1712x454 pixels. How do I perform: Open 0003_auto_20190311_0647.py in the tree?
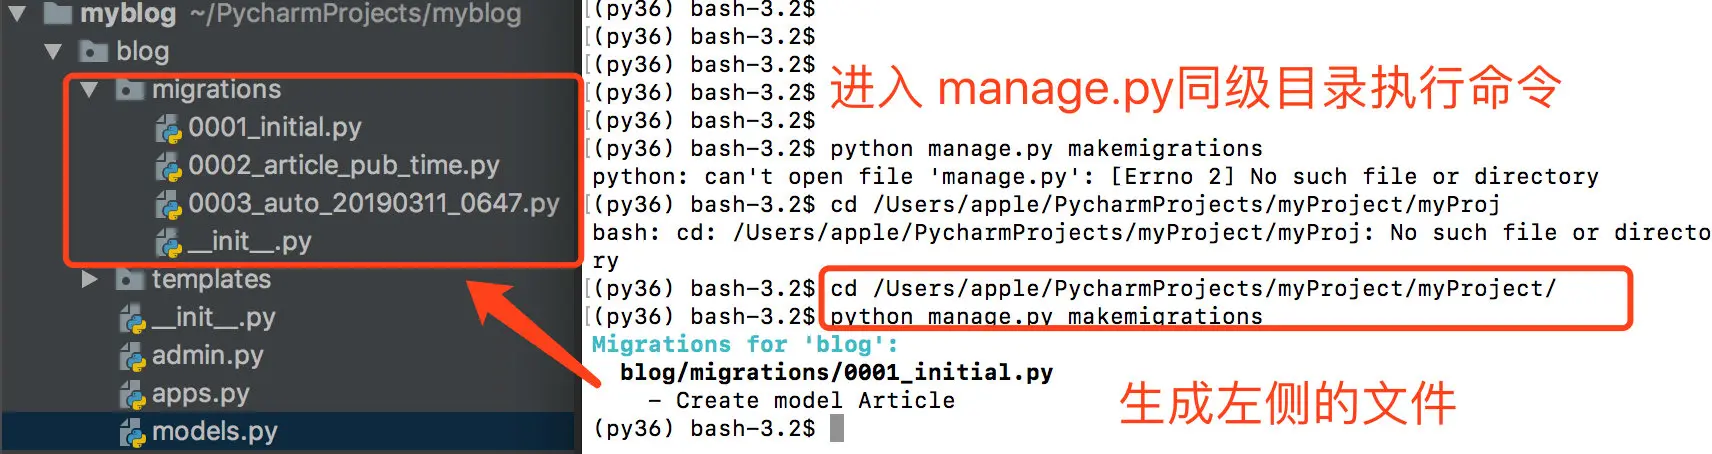[x=374, y=203]
